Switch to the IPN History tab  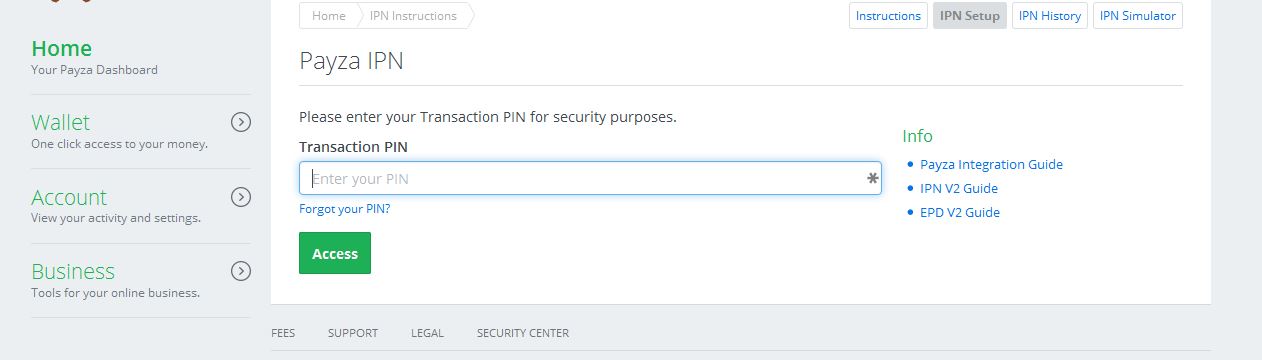[x=1050, y=16]
